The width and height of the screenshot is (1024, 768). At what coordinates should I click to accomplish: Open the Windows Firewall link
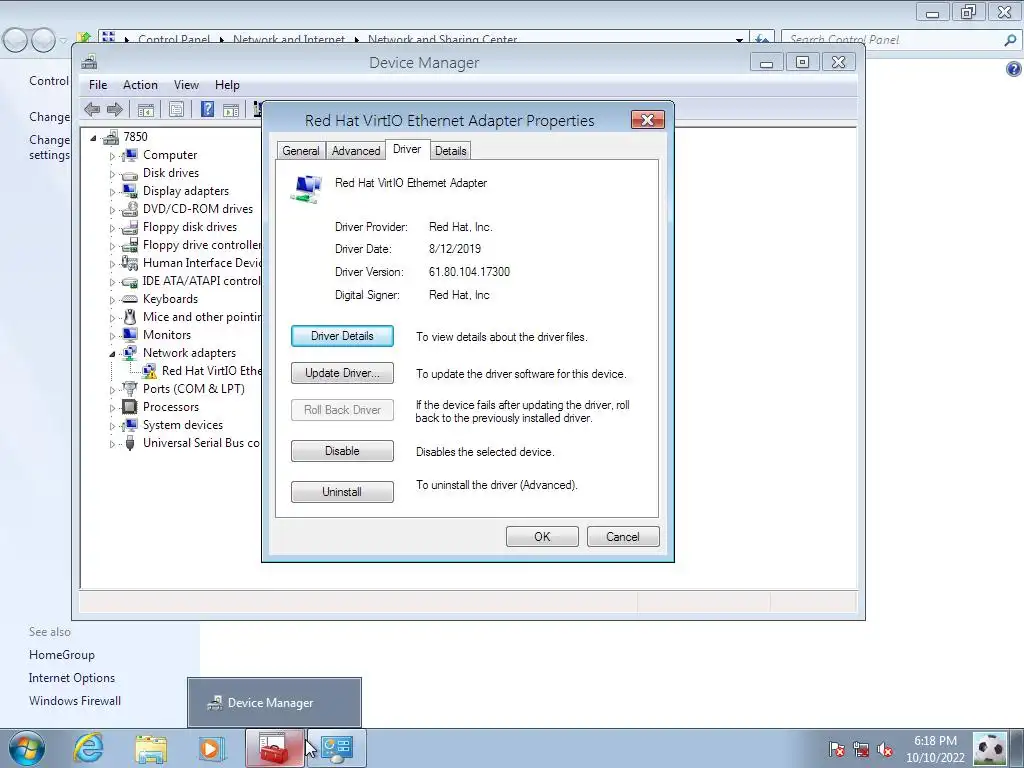pyautogui.click(x=75, y=701)
